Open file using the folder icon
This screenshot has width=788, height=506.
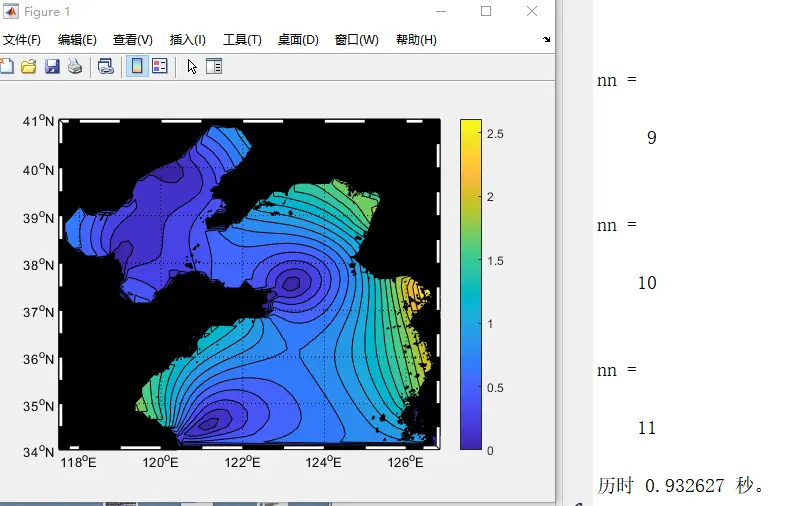[x=29, y=66]
